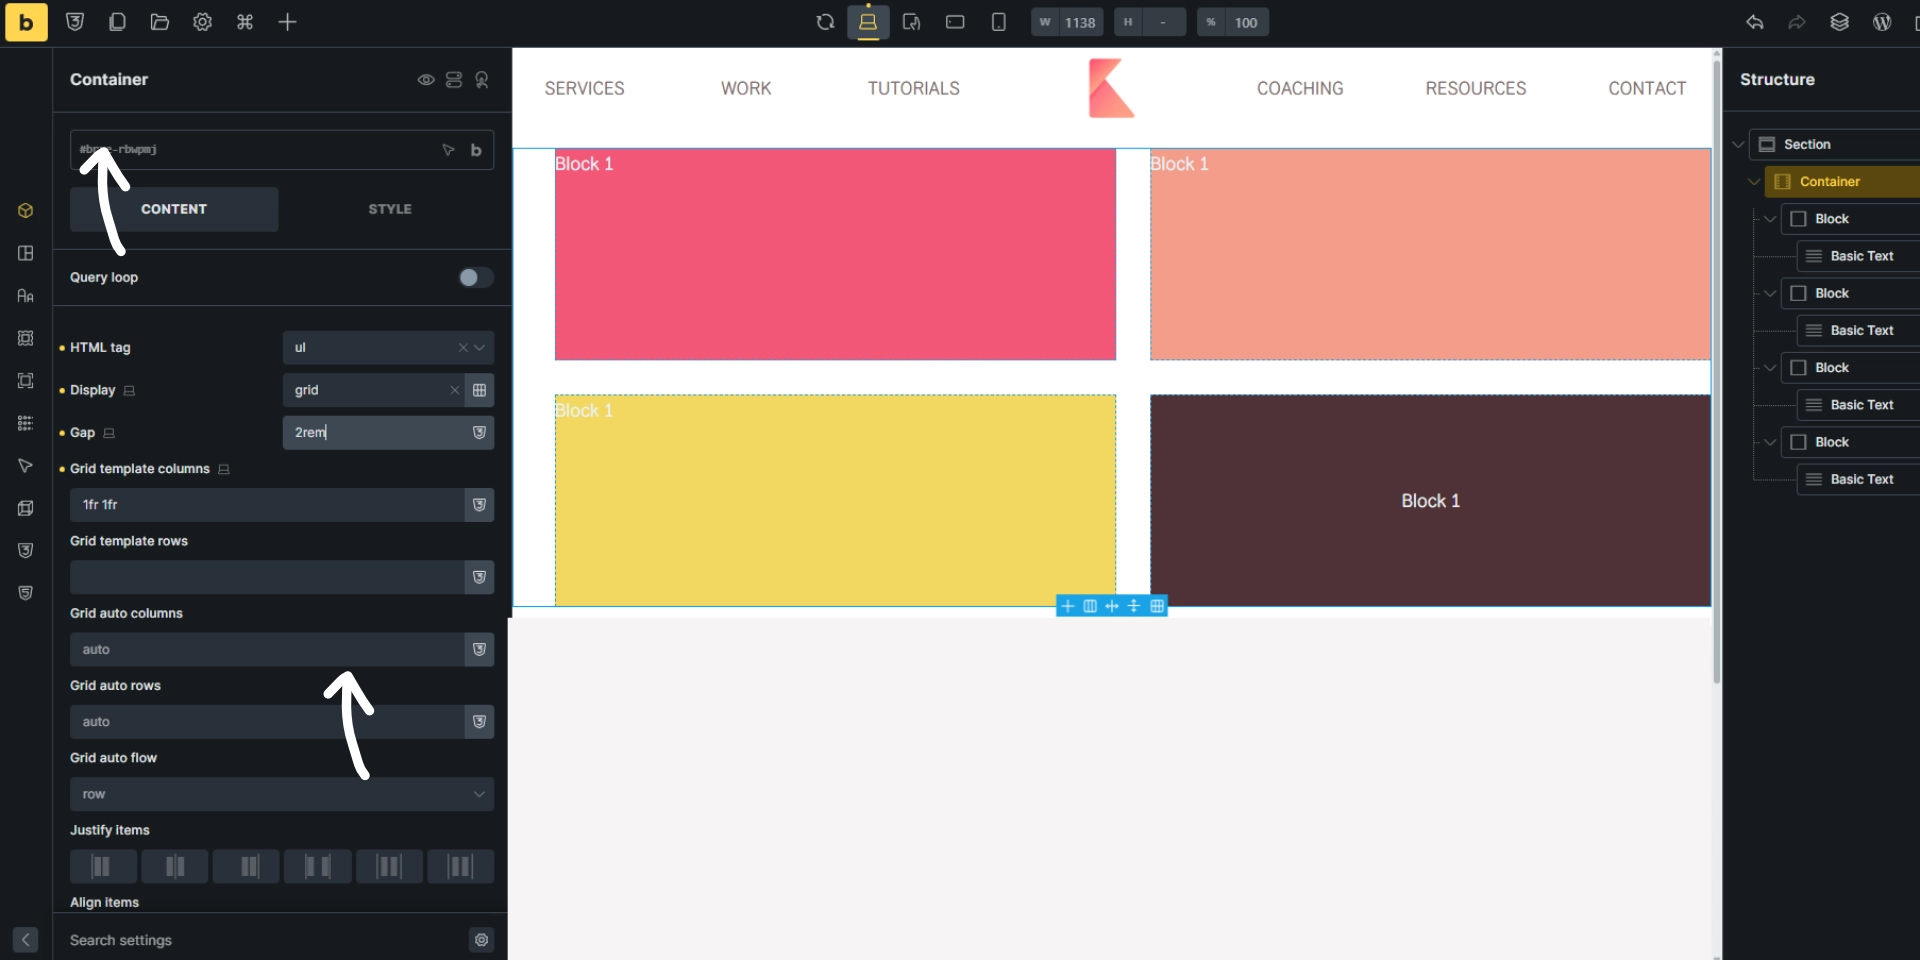Click the dynamic data icon beside Gap field
The image size is (1920, 960).
pos(479,433)
